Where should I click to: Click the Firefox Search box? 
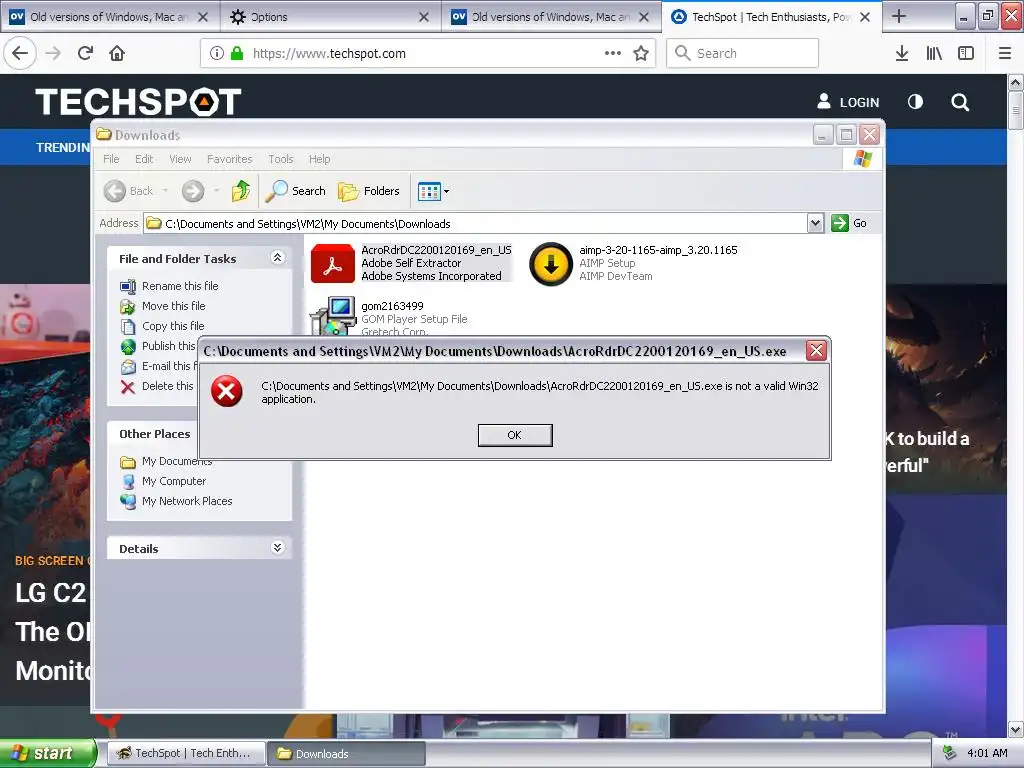[x=743, y=53]
